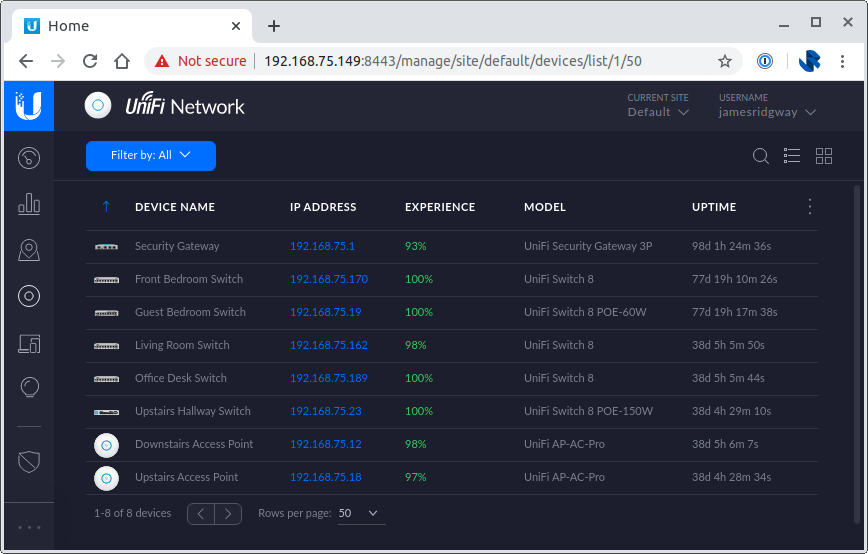This screenshot has height=554, width=868.
Task: Click the Downstairs Access Point device icon
Action: pos(106,445)
